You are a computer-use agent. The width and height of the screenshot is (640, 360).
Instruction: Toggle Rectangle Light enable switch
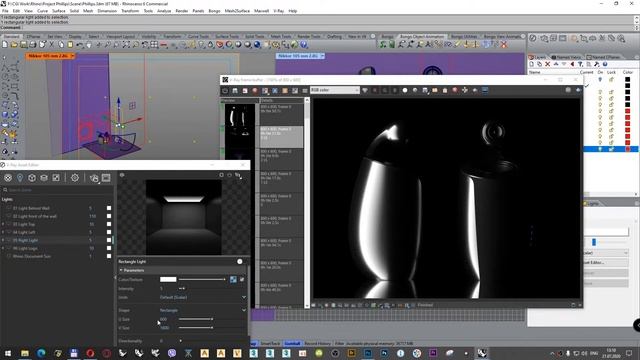[x=240, y=261]
